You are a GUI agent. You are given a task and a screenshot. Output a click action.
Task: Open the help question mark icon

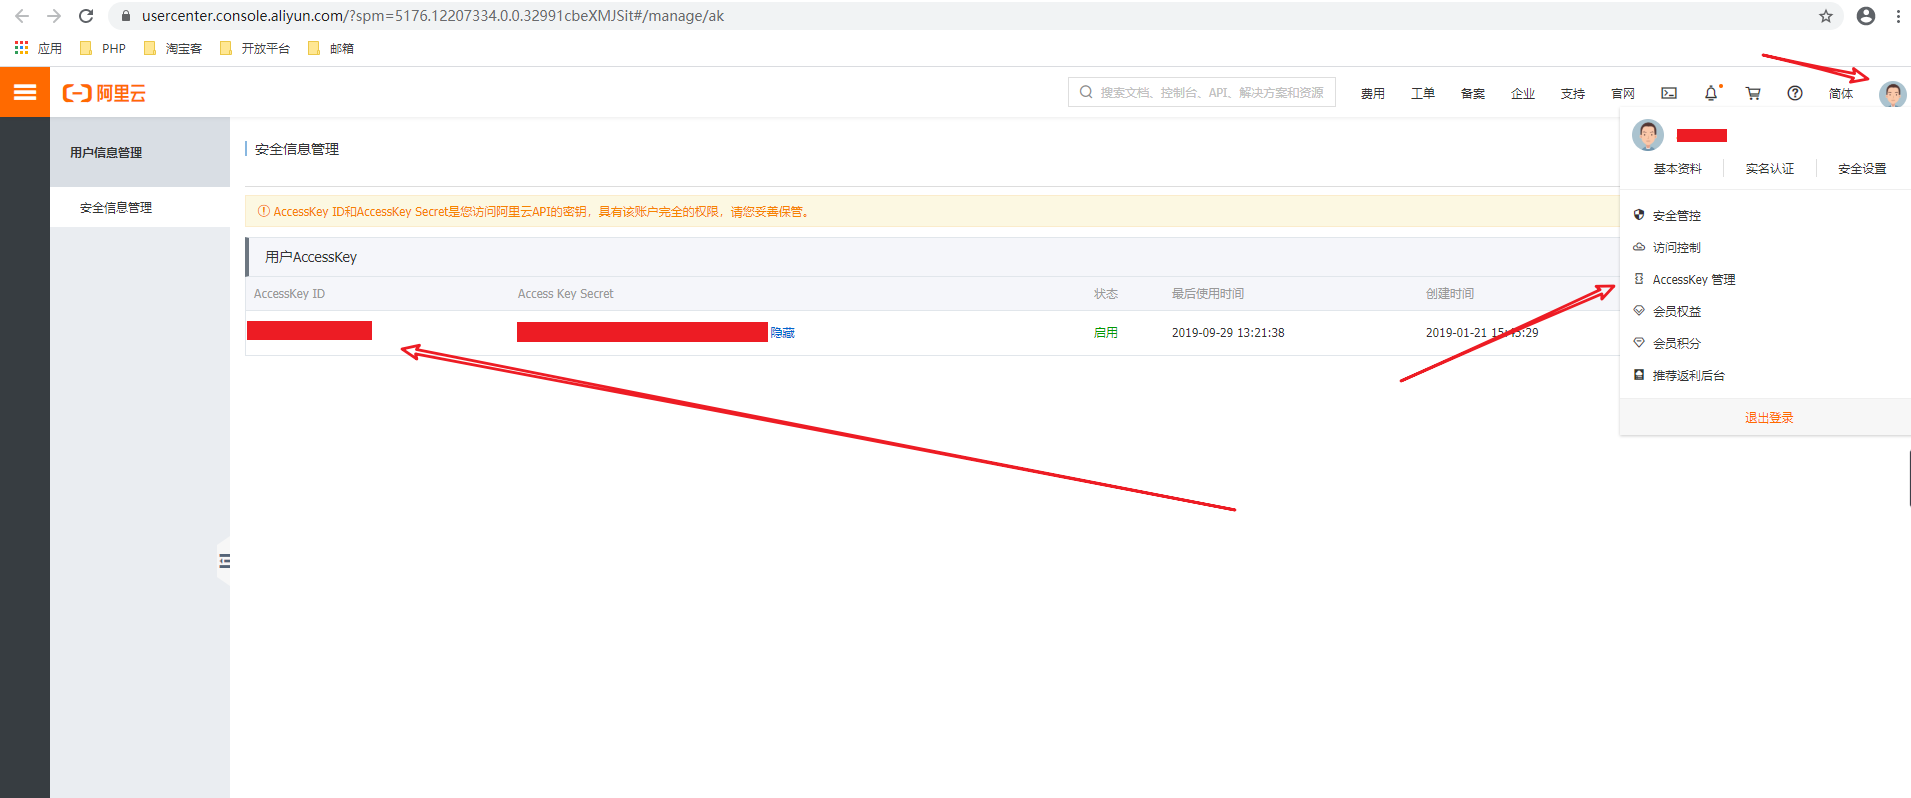tap(1795, 93)
